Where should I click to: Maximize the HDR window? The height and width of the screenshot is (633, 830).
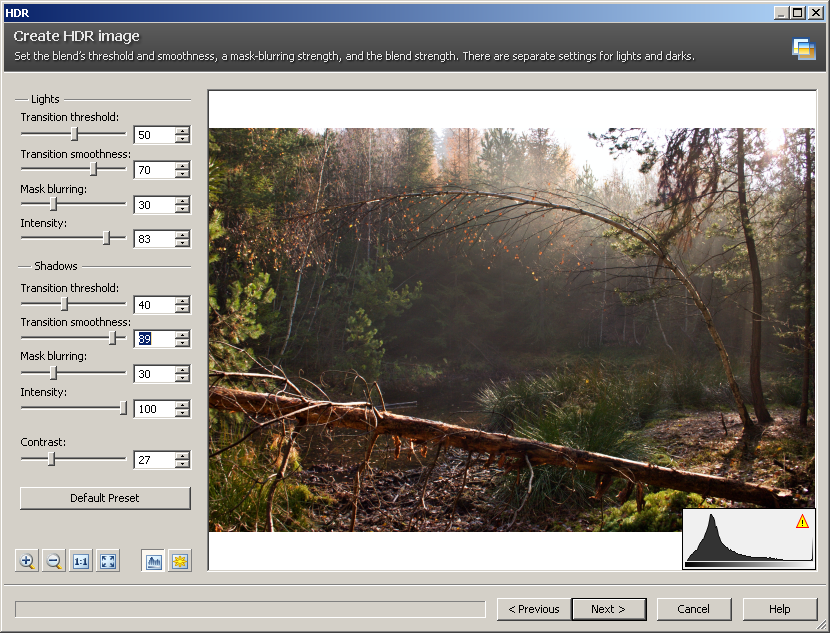coord(799,13)
